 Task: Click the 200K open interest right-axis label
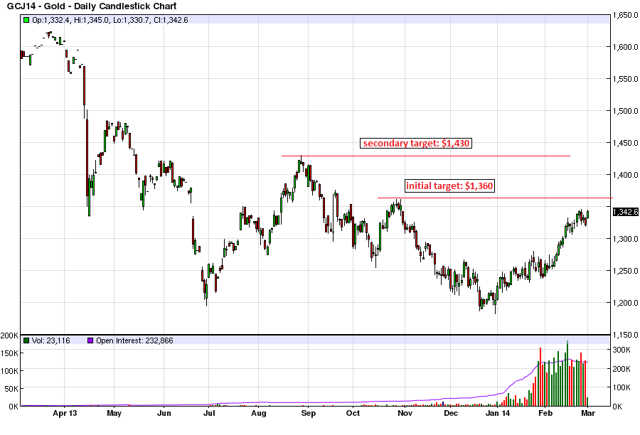point(622,368)
